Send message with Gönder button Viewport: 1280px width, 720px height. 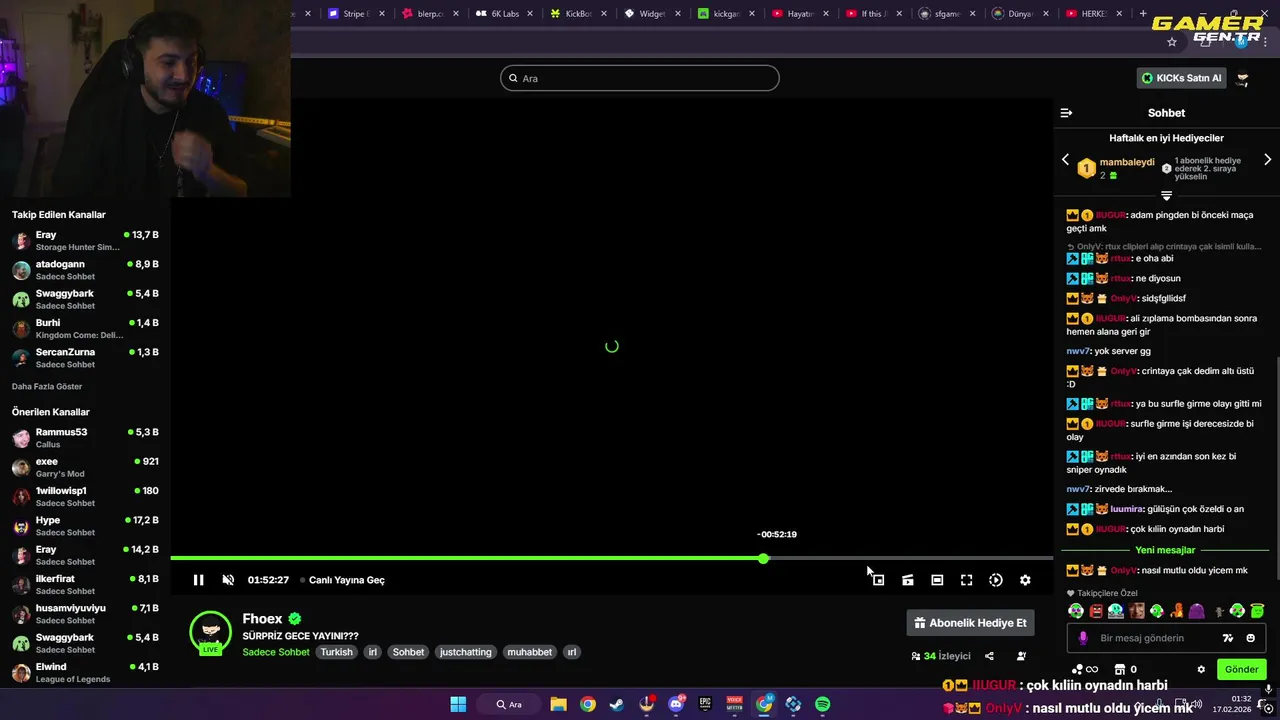(1242, 670)
